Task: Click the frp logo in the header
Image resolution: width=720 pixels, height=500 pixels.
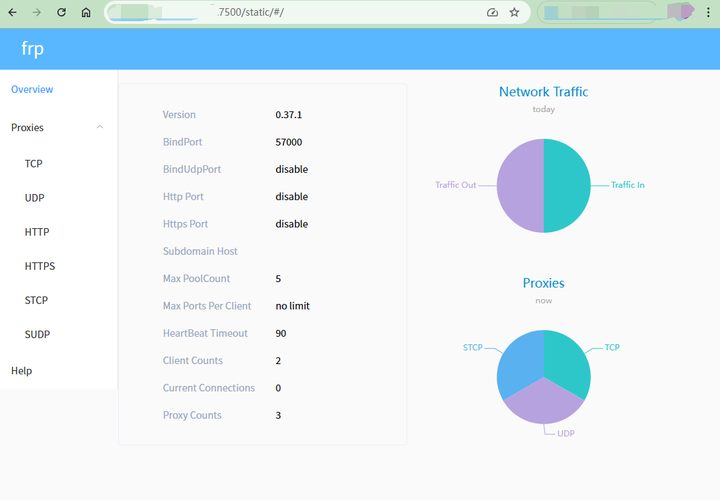Action: pos(33,49)
